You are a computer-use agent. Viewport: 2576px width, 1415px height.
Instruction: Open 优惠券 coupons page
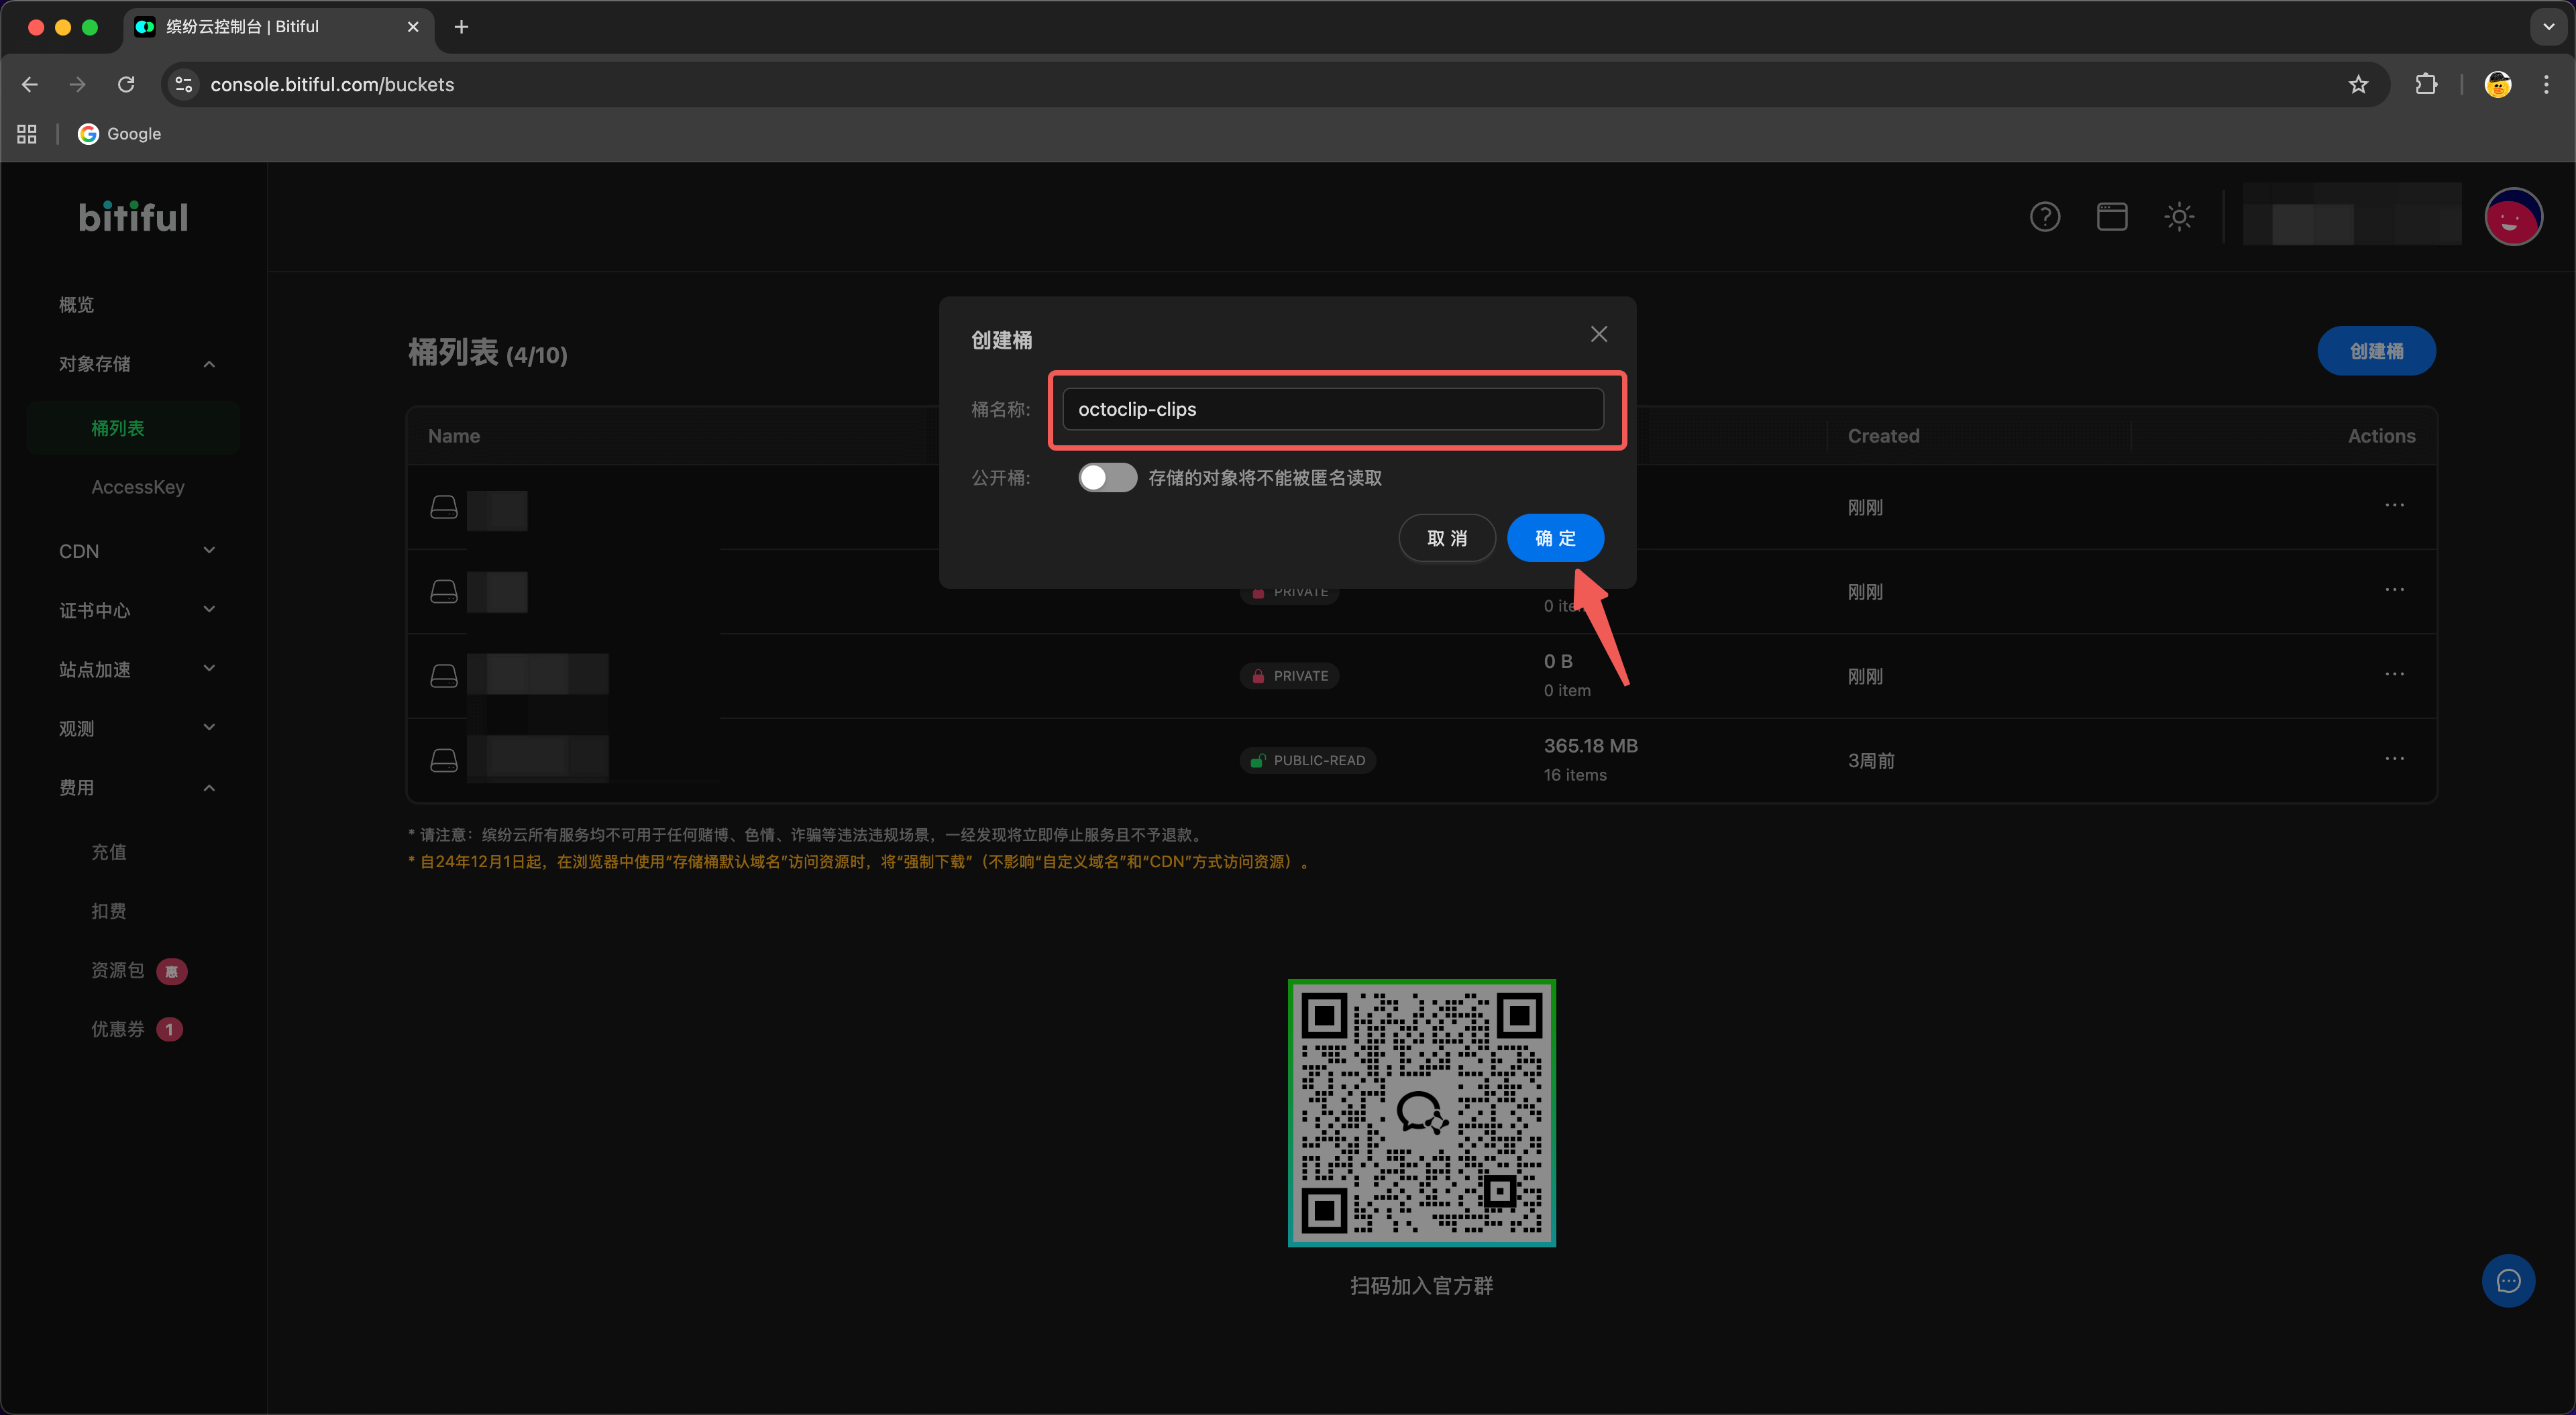117,1029
